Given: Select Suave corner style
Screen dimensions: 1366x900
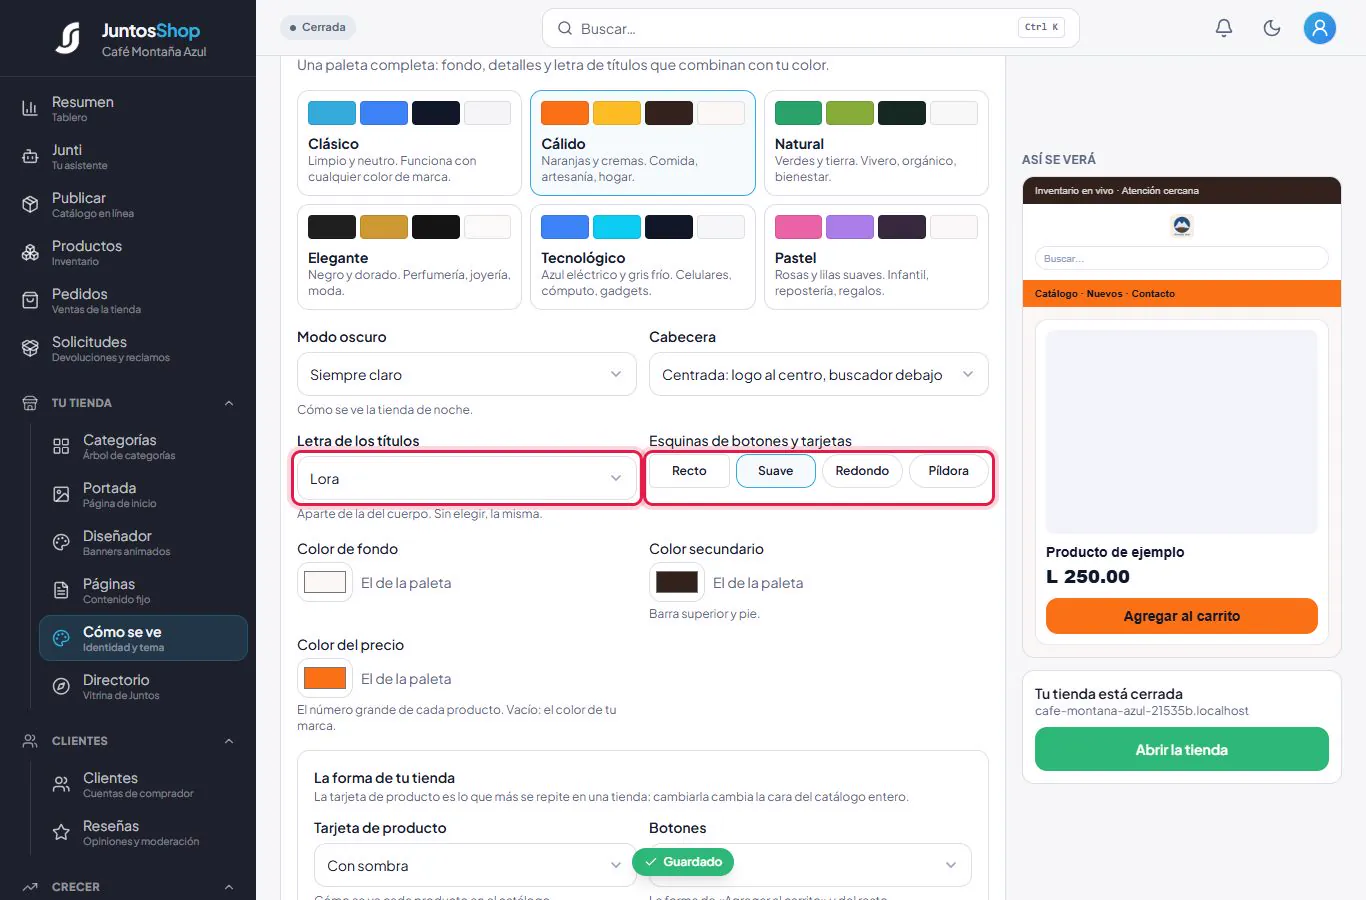Looking at the screenshot, I should (776, 471).
